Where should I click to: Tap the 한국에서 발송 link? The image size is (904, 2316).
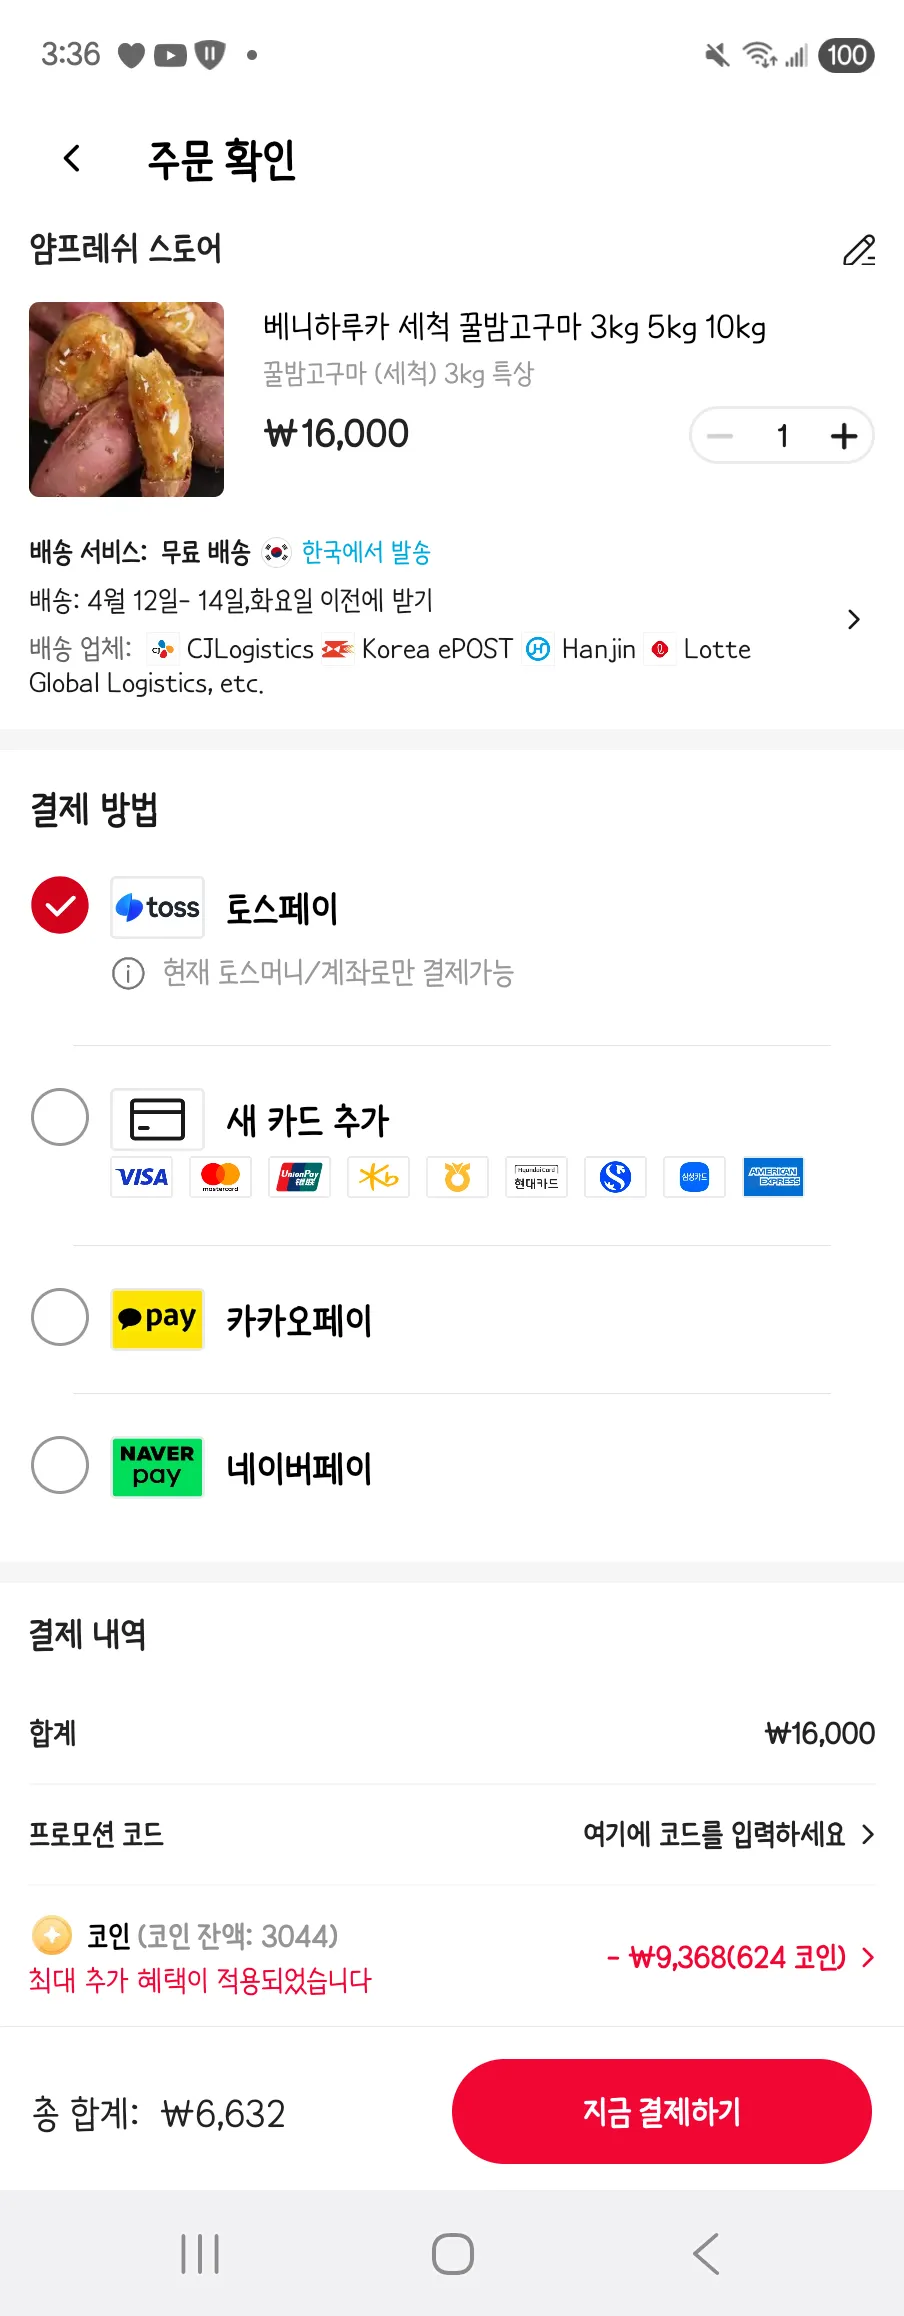(366, 552)
